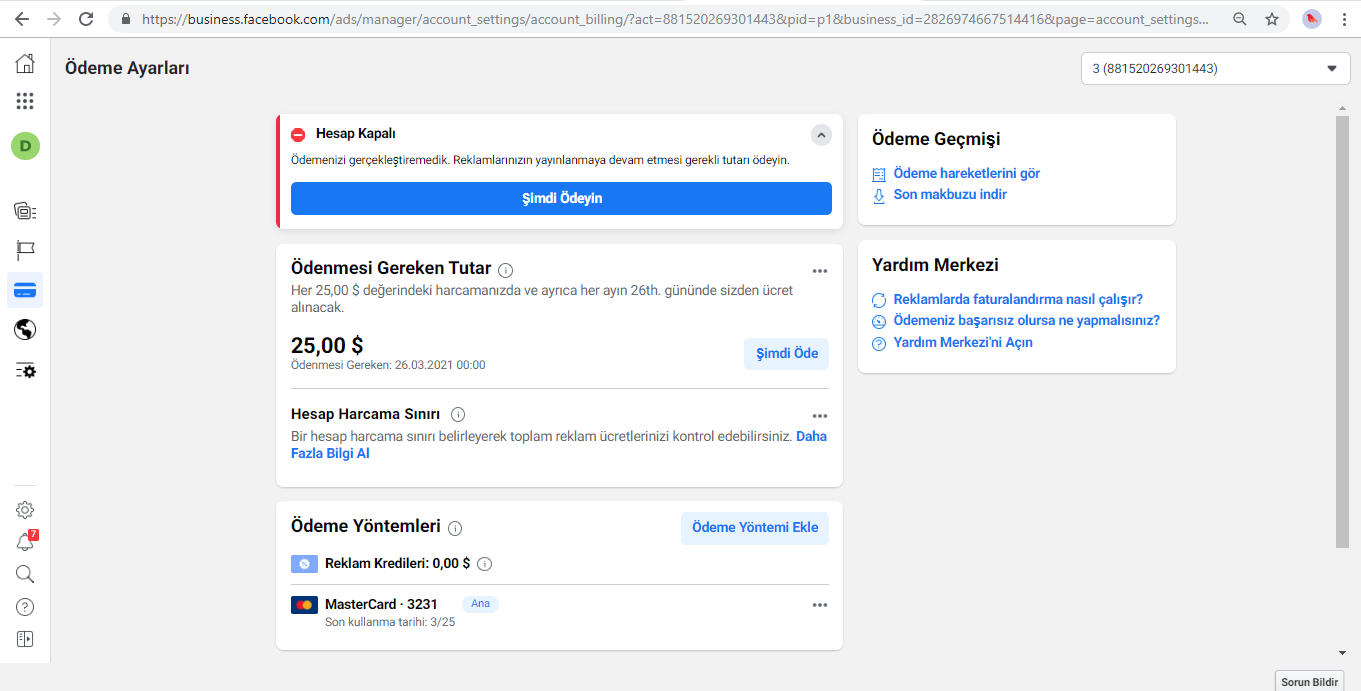Click Son makbuzu indir link
This screenshot has width=1361, height=691.
(950, 194)
